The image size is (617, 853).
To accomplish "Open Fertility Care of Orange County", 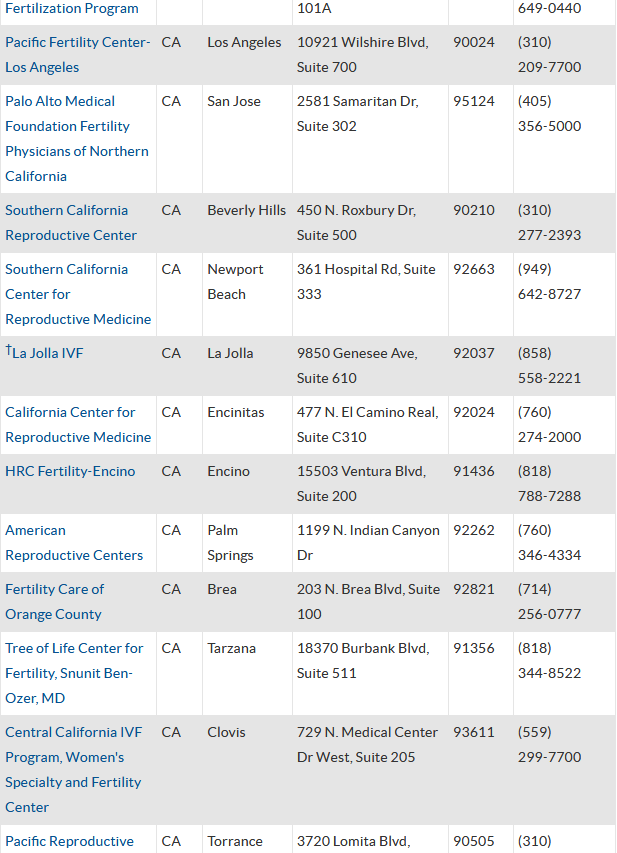I will click(x=54, y=589).
